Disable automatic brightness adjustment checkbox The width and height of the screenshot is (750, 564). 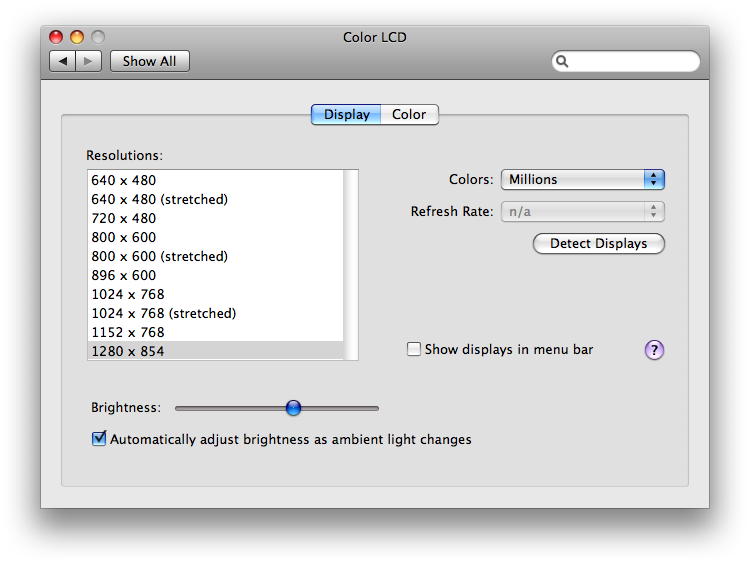coord(99,438)
